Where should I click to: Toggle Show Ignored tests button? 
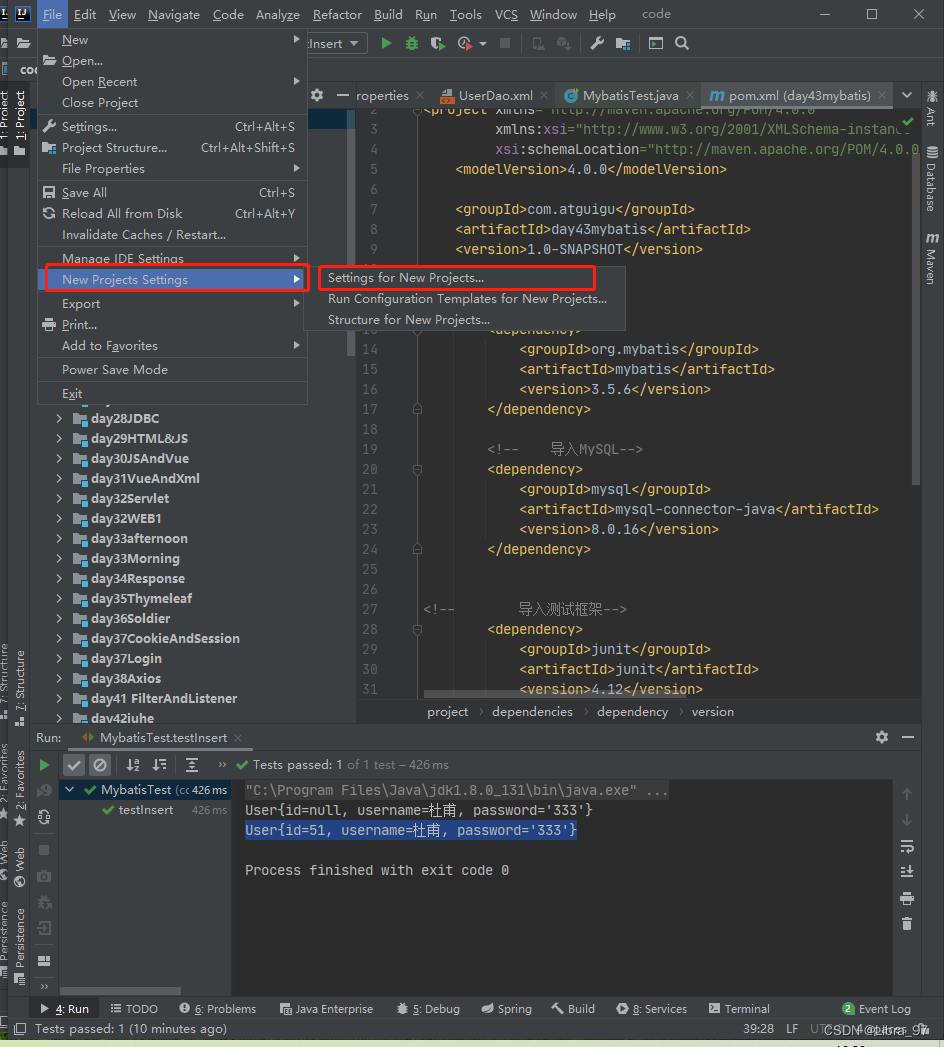[100, 765]
